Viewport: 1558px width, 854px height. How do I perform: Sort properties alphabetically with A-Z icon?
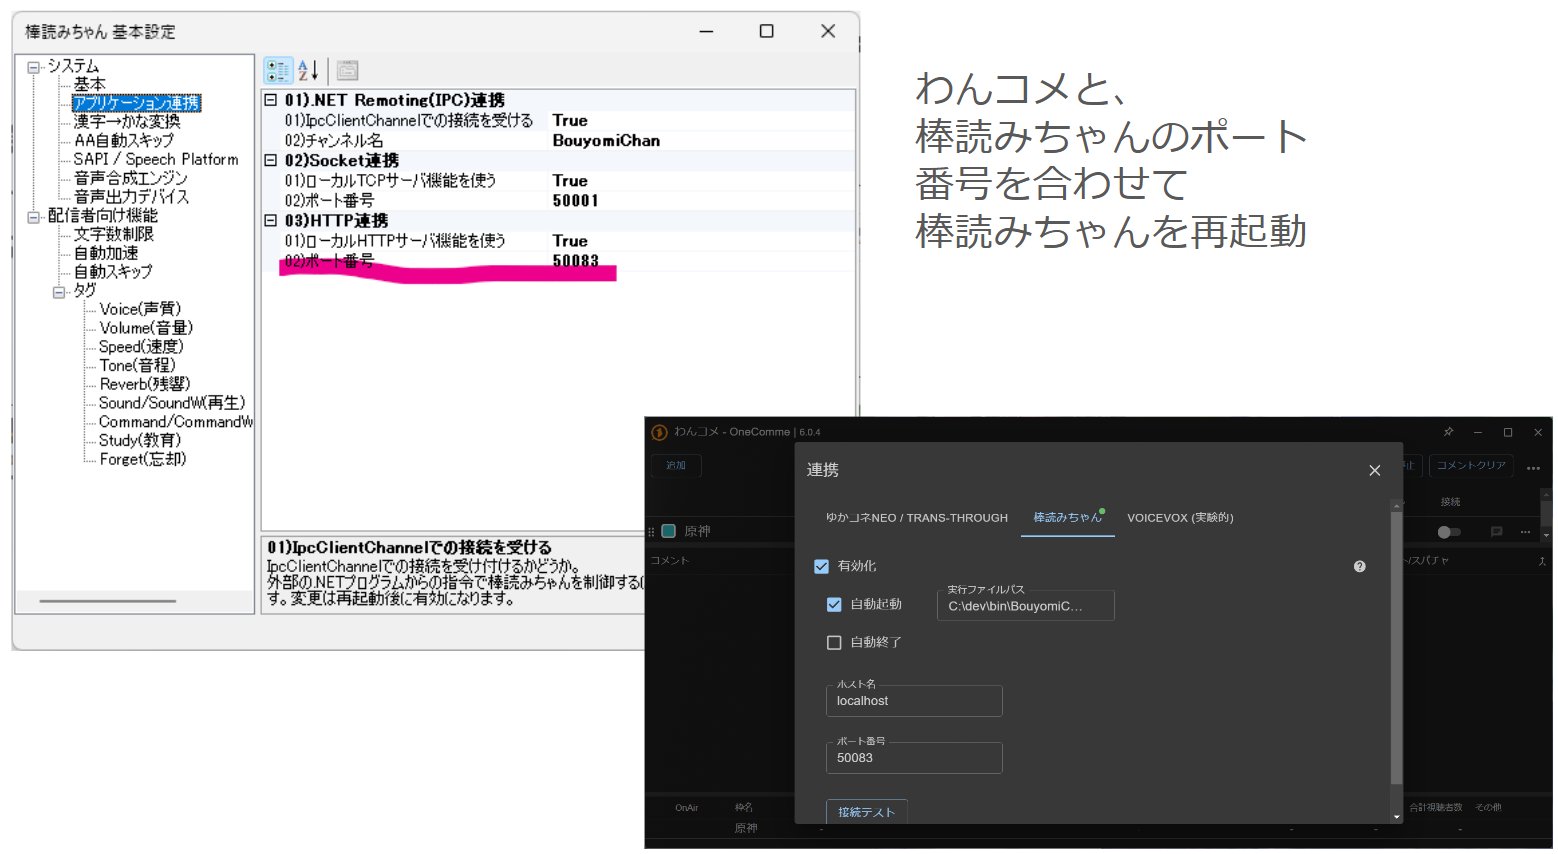[x=308, y=70]
